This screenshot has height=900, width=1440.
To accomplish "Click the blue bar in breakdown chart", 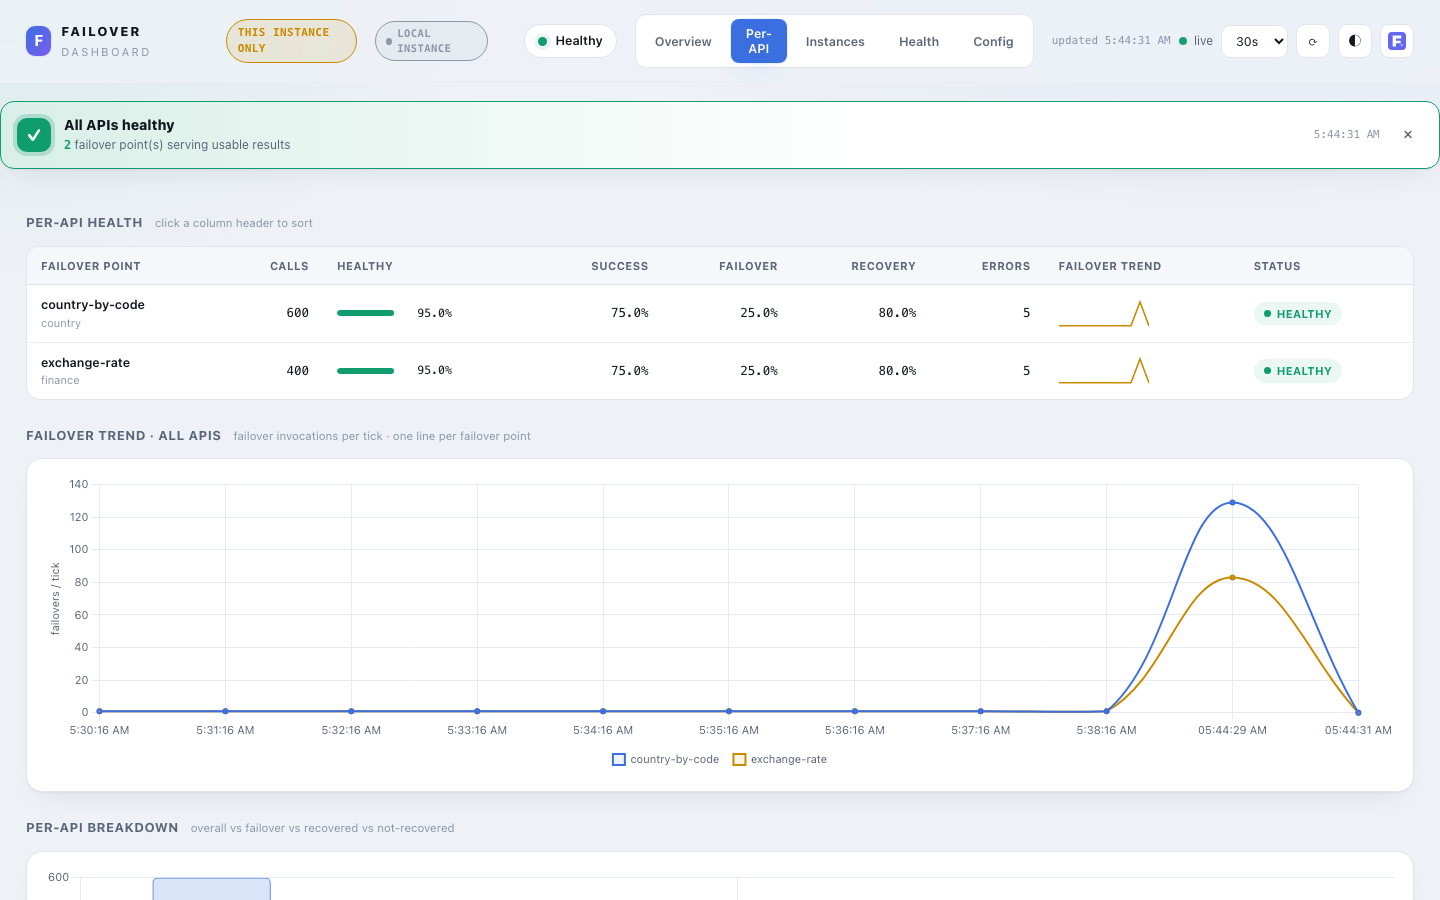I will point(211,889).
